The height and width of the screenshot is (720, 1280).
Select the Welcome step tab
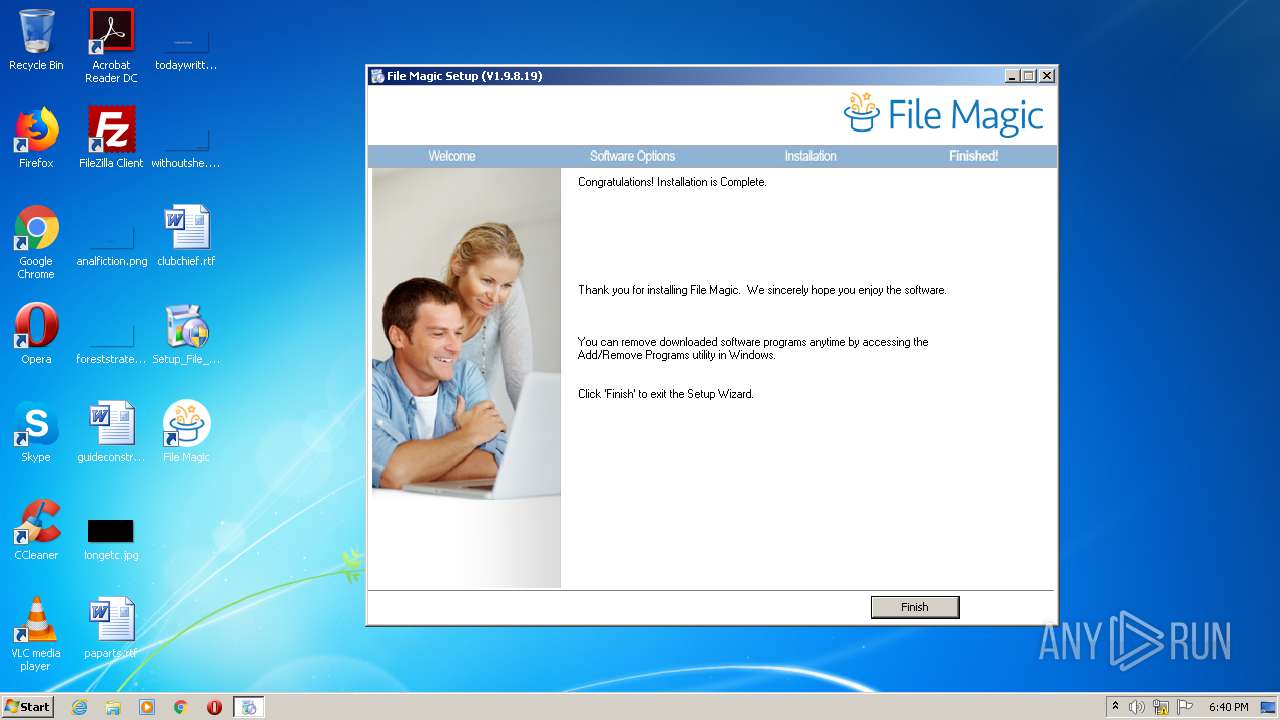[x=452, y=156]
